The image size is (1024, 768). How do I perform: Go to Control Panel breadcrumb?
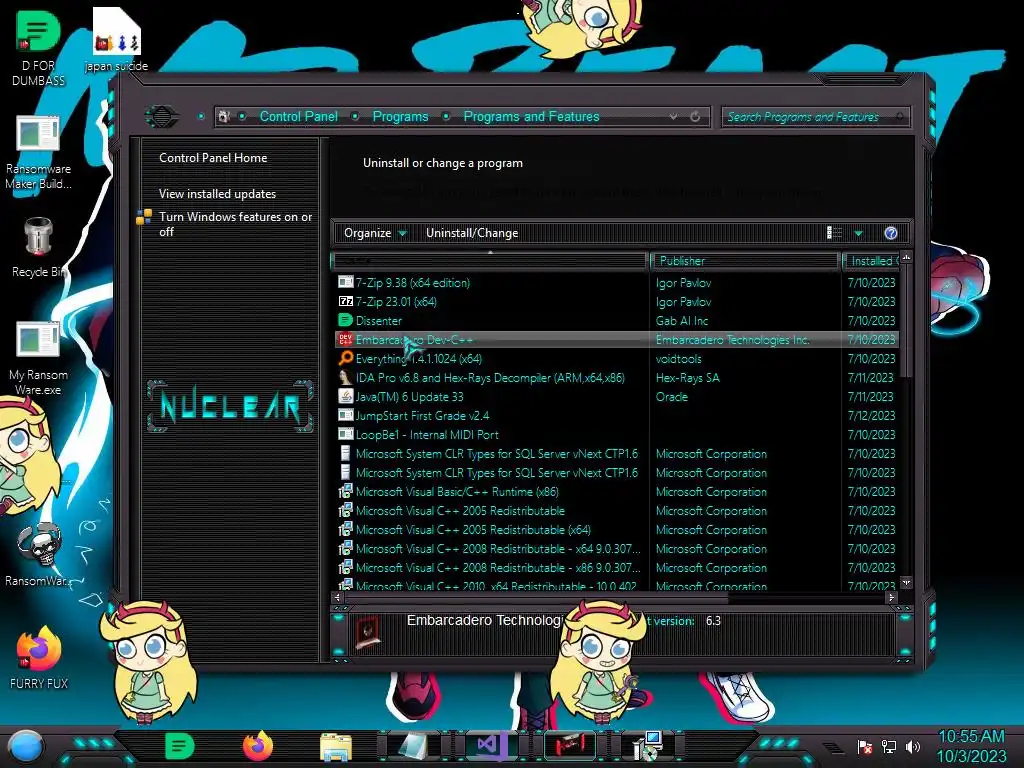point(298,116)
